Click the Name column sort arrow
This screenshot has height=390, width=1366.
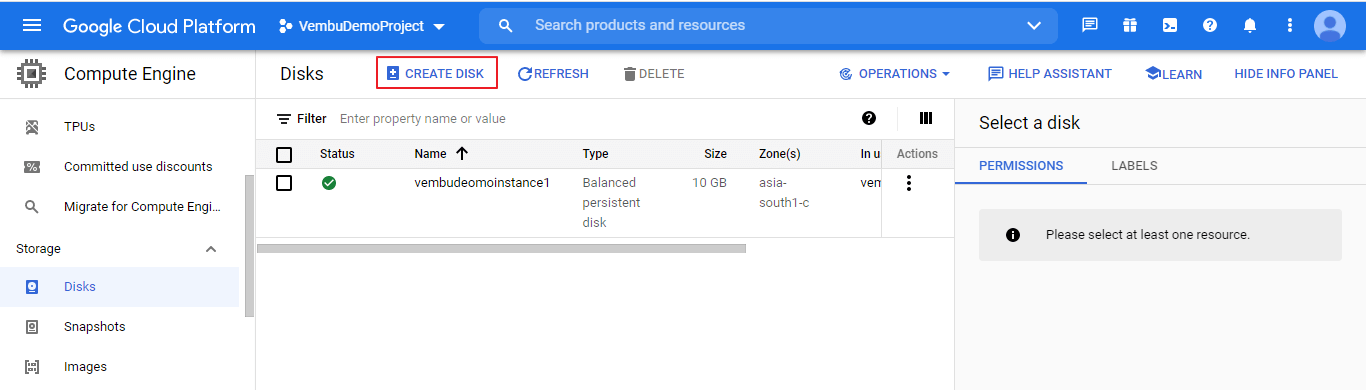[x=461, y=154]
